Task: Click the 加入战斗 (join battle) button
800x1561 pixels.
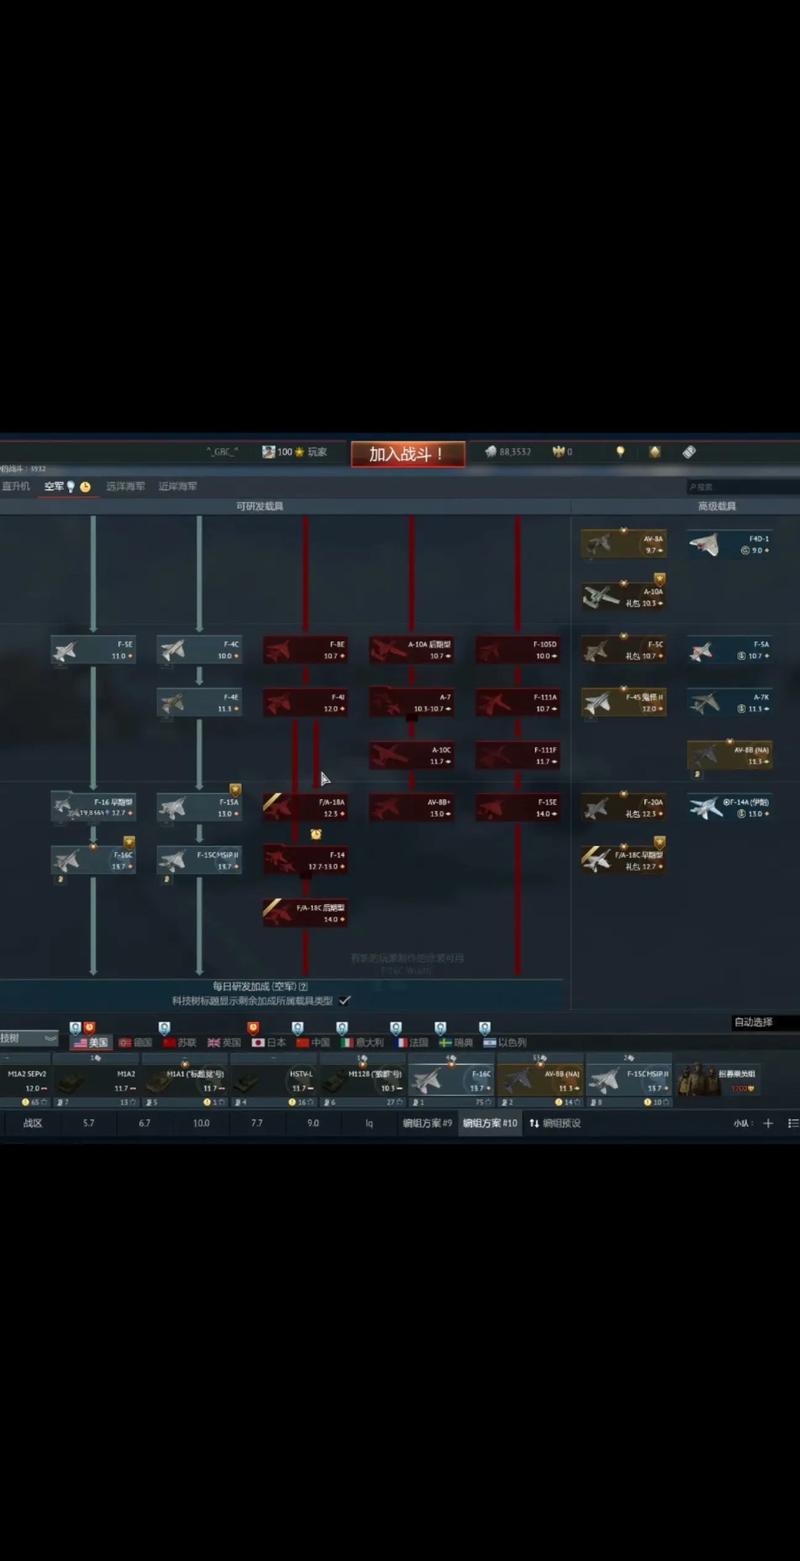Action: [x=407, y=454]
